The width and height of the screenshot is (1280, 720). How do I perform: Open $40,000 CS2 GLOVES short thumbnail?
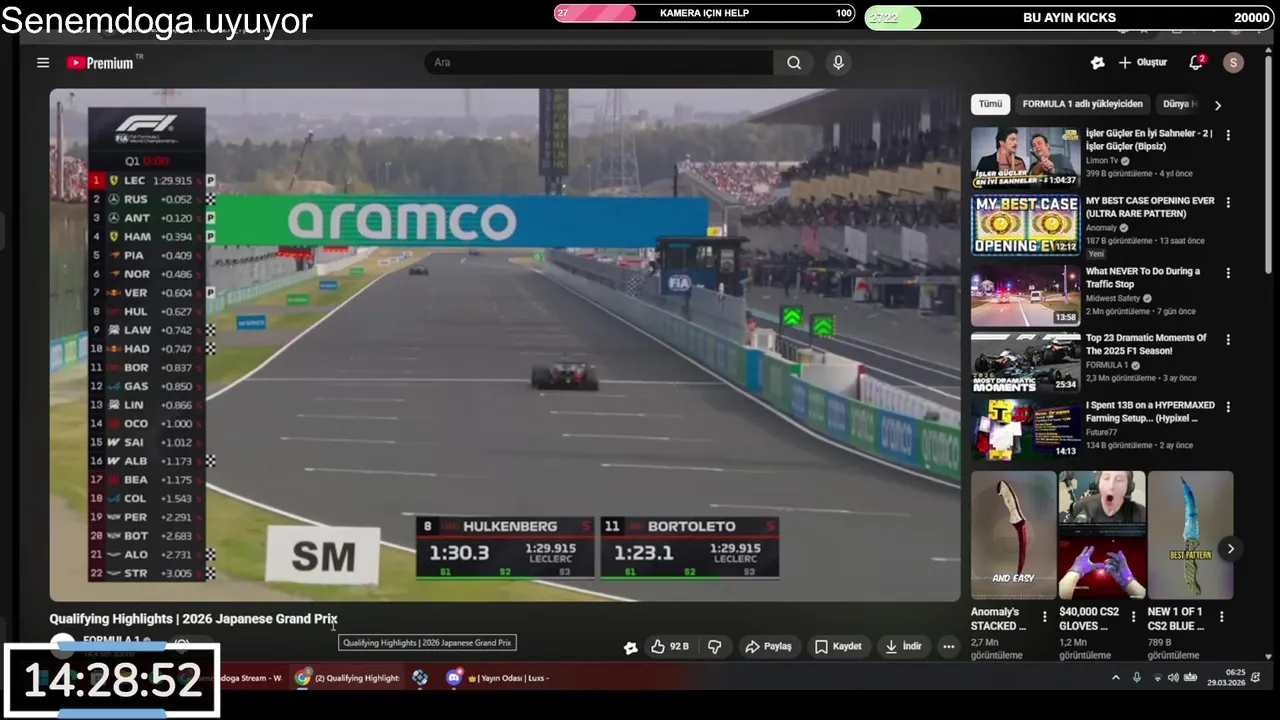(1102, 535)
